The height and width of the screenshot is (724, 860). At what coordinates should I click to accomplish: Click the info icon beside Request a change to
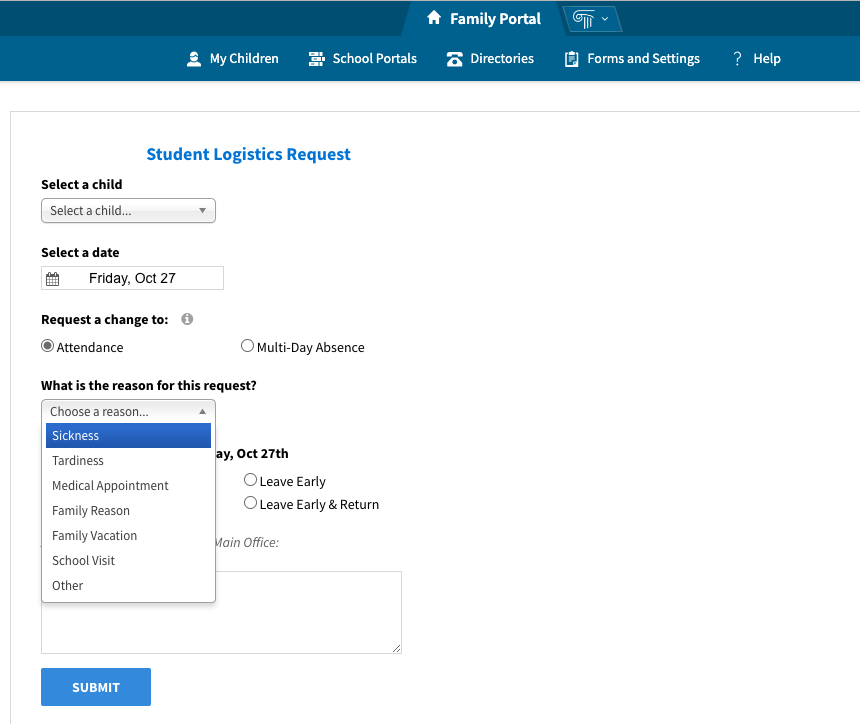click(187, 319)
